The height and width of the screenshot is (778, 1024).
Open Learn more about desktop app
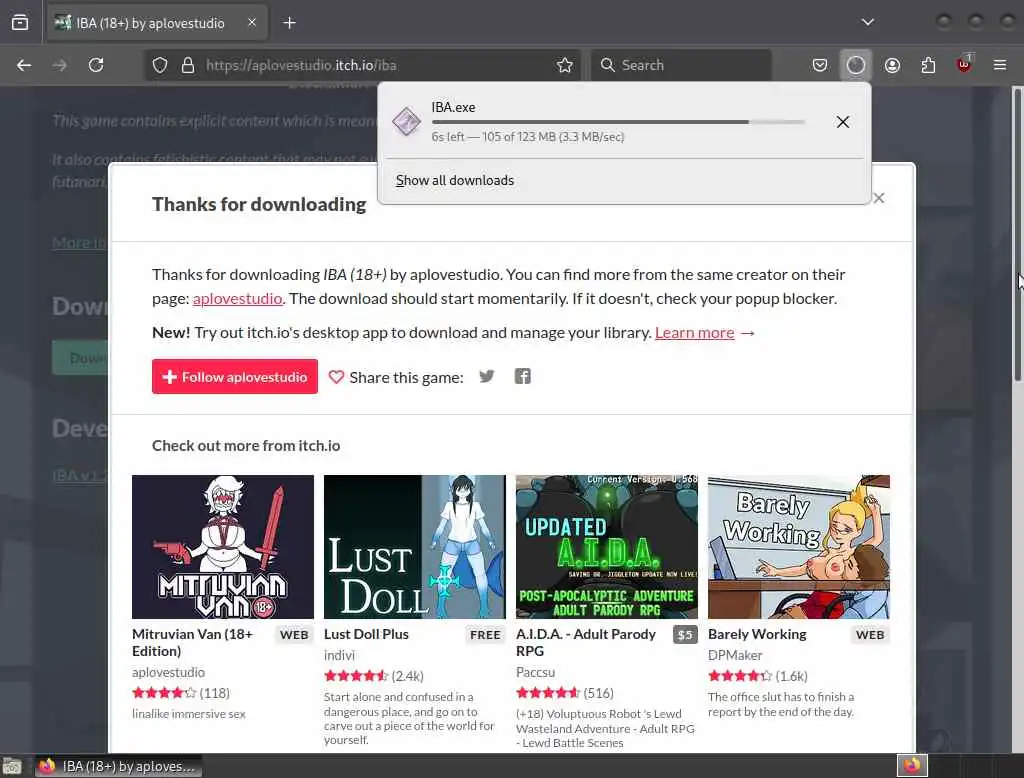[694, 332]
